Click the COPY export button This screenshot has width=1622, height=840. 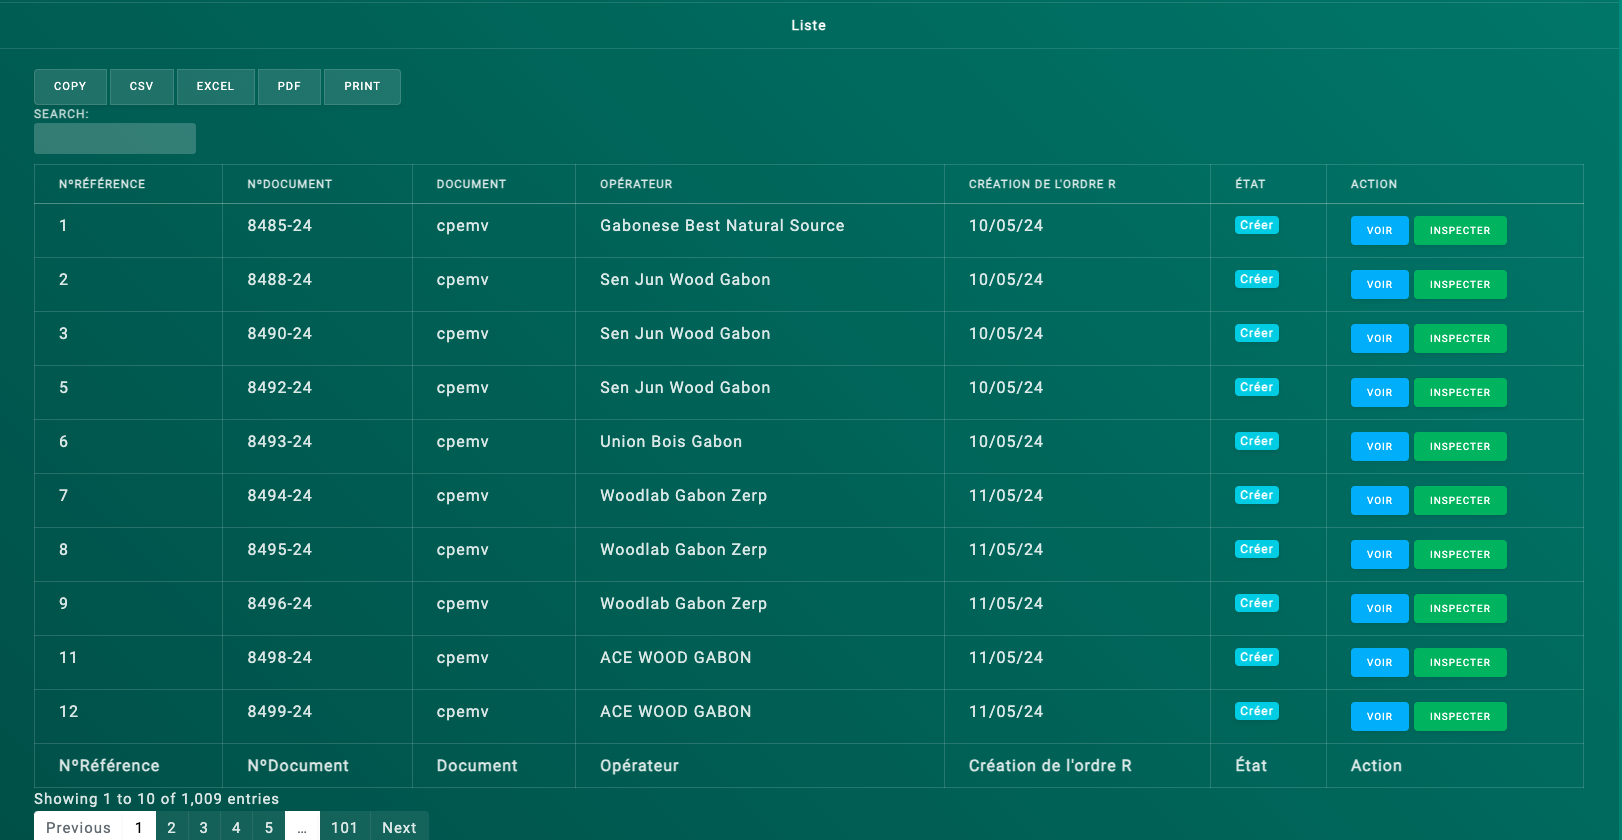(70, 87)
